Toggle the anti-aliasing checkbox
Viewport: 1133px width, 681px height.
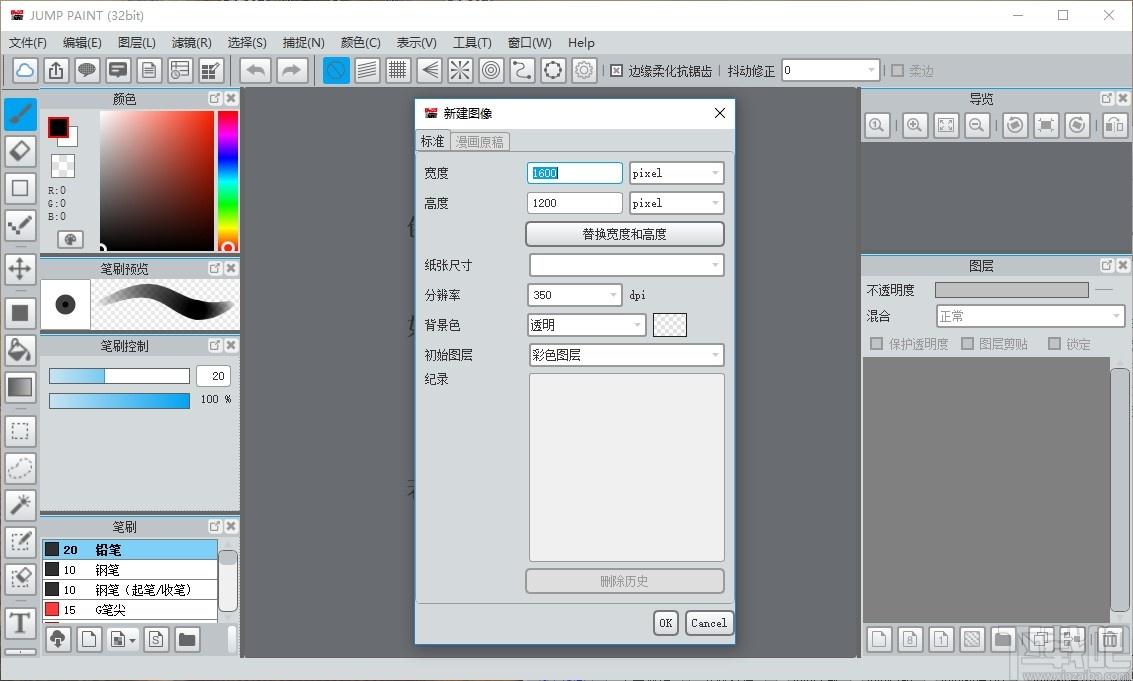[x=616, y=71]
